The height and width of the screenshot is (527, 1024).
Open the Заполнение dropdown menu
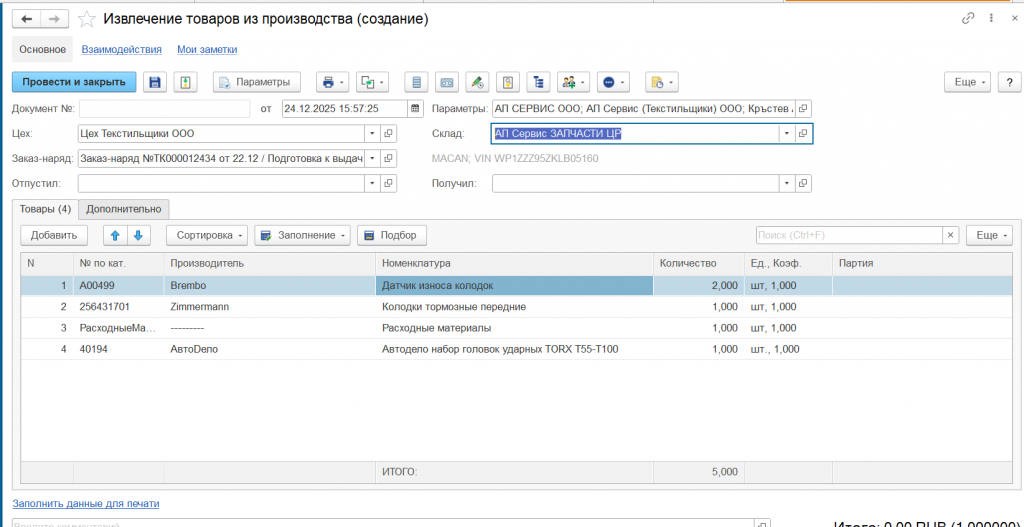pyautogui.click(x=301, y=235)
